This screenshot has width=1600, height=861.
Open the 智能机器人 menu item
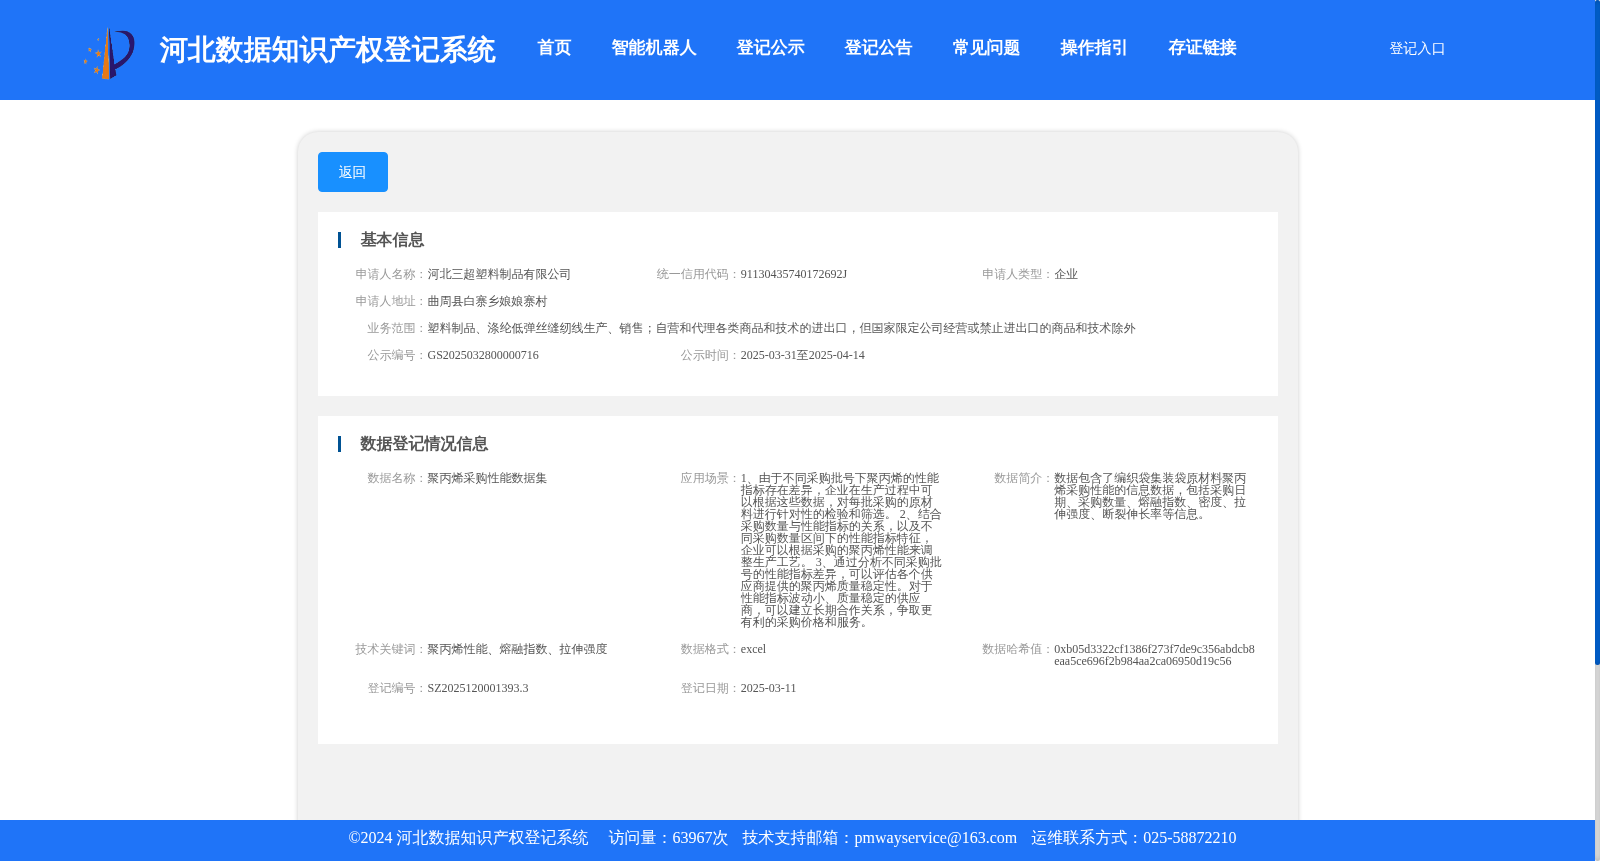click(x=654, y=48)
